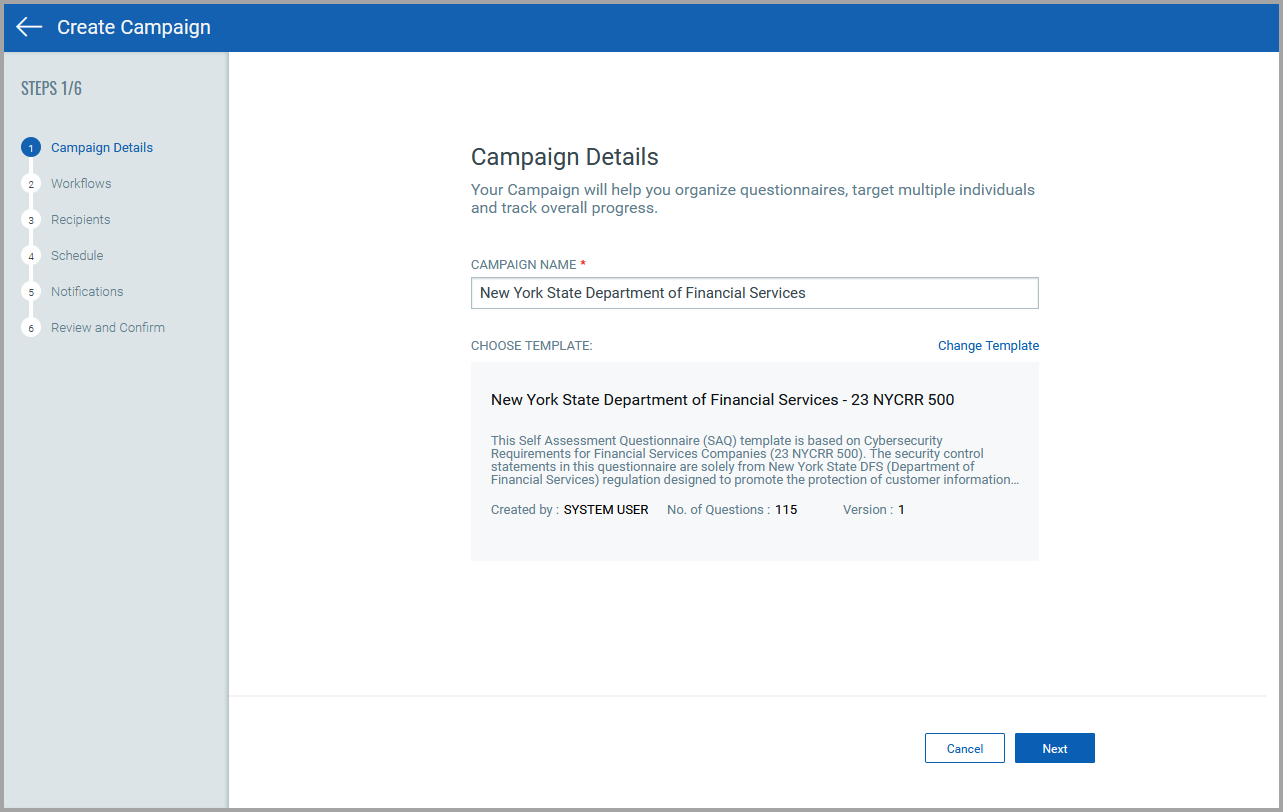Navigate back using the back arrow

28,27
